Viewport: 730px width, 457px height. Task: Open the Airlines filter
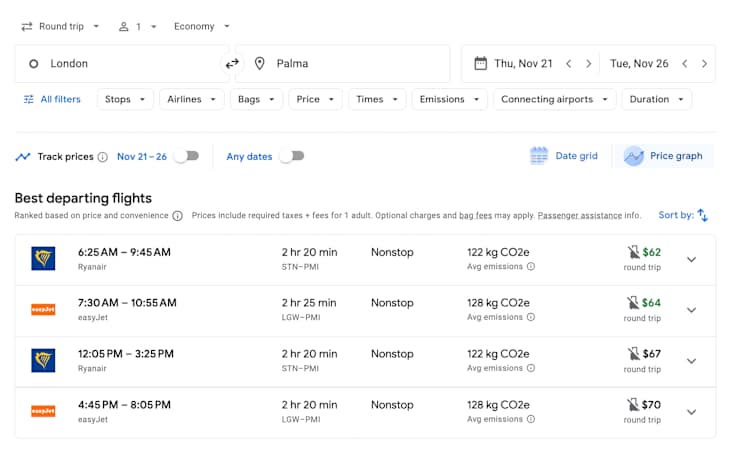tap(191, 100)
